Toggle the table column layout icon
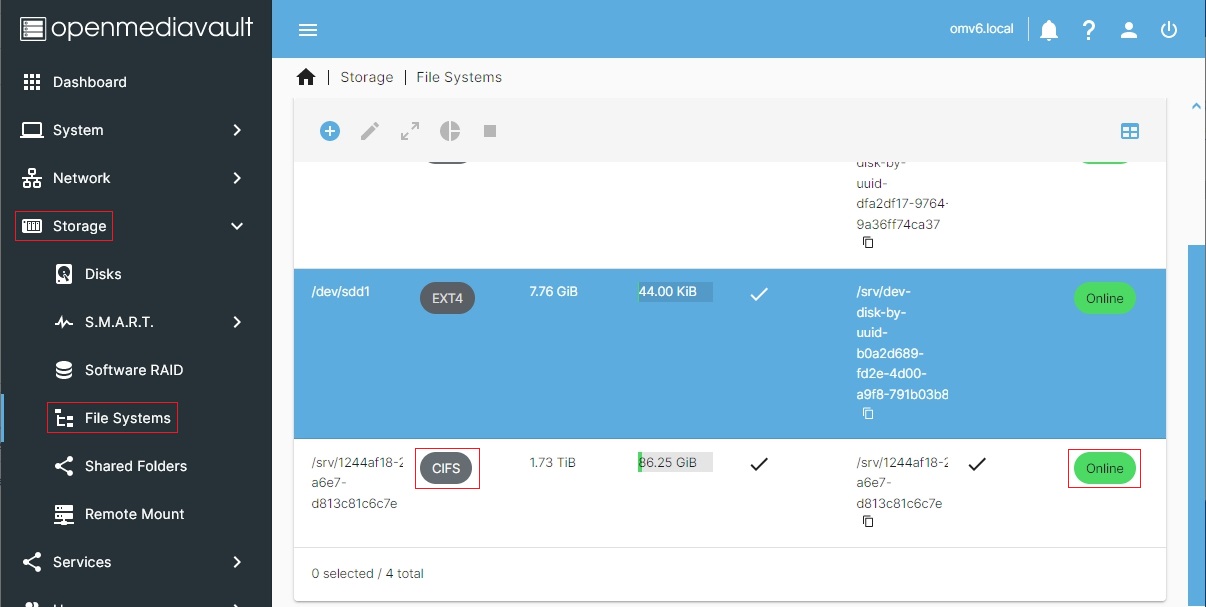Screen dimensions: 1206x607 click(1130, 131)
